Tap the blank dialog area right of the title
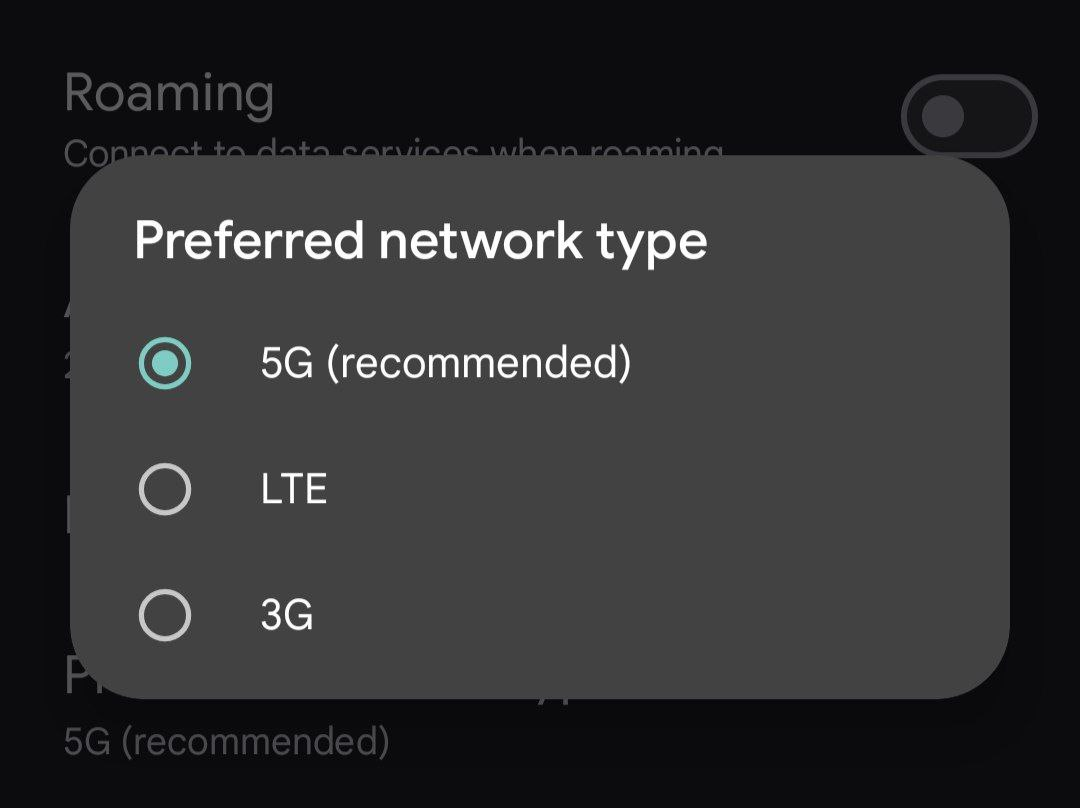Viewport: 1080px width, 808px height. [x=860, y=241]
